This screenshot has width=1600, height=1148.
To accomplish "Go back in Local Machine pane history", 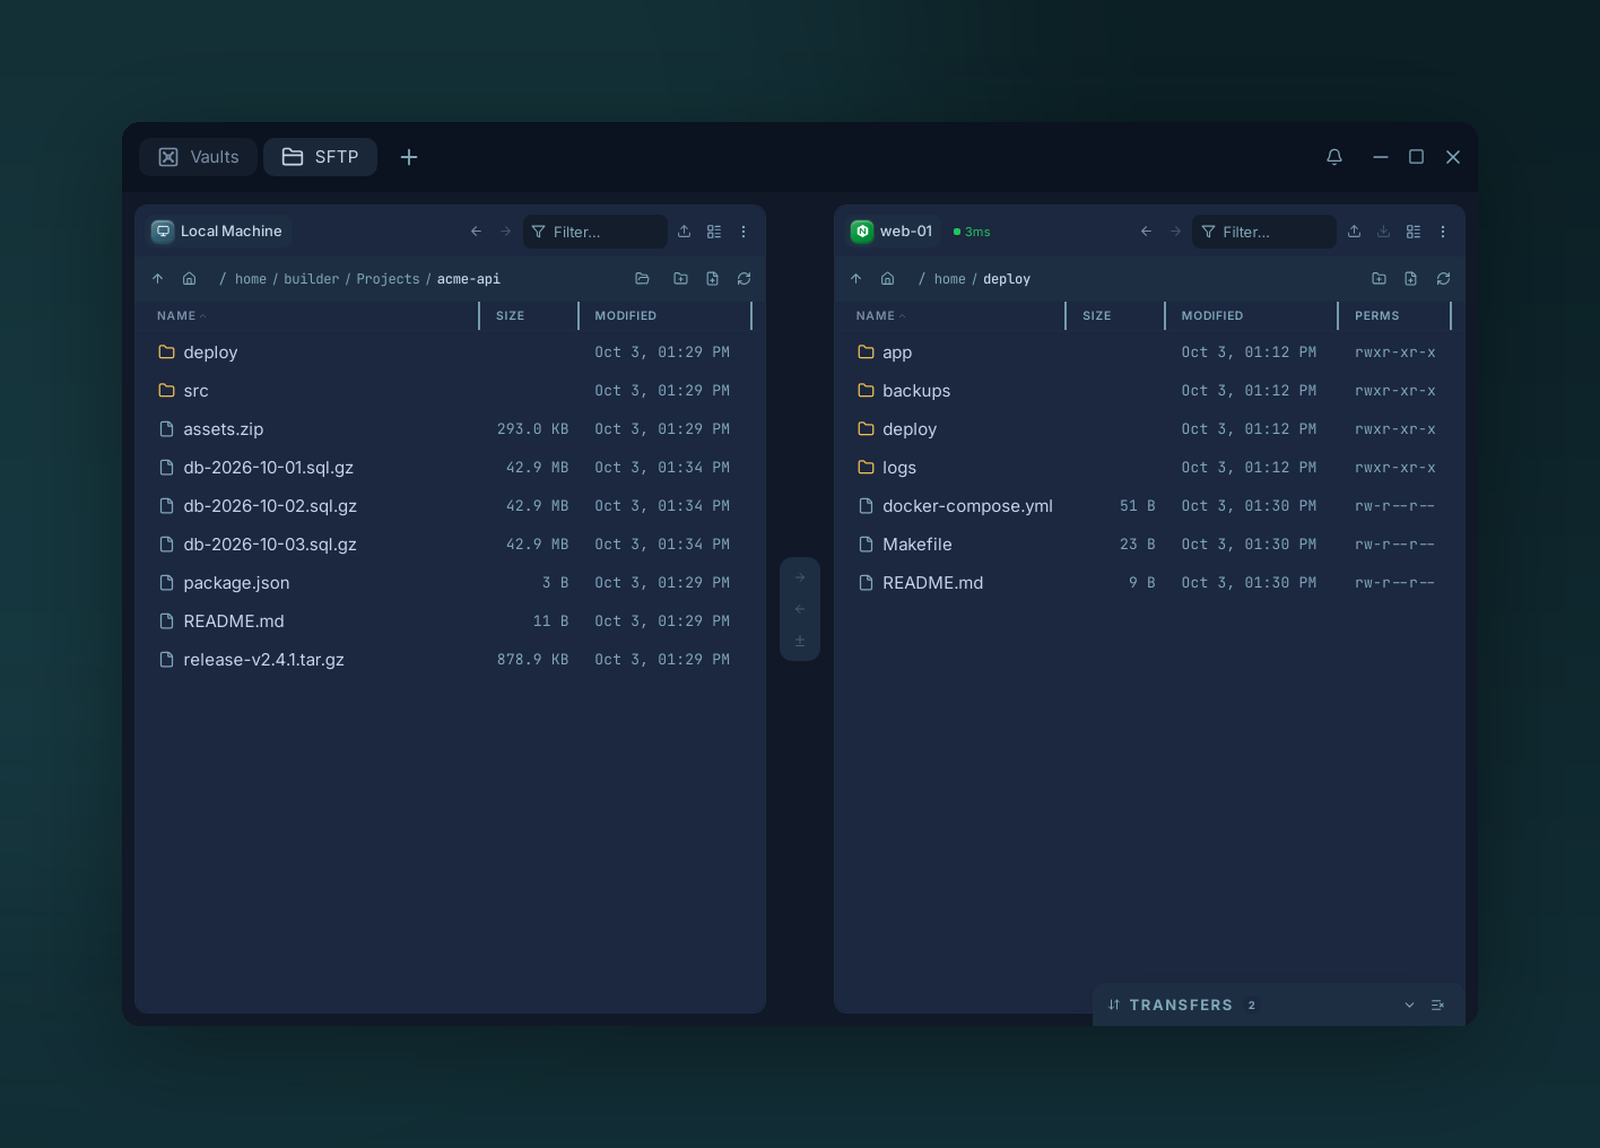I will pyautogui.click(x=476, y=231).
